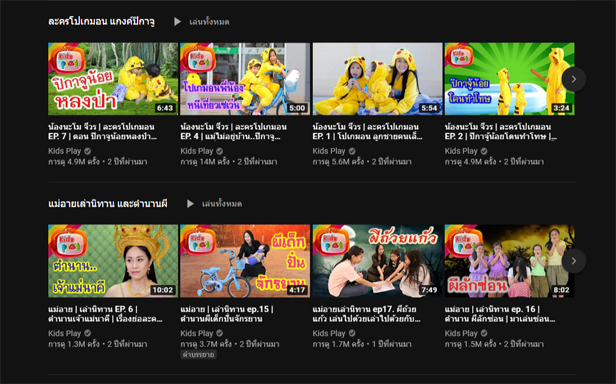Open the 5:54 Pikachu costumes thumbnail
Viewport: 616px width, 384px height.
(377, 79)
